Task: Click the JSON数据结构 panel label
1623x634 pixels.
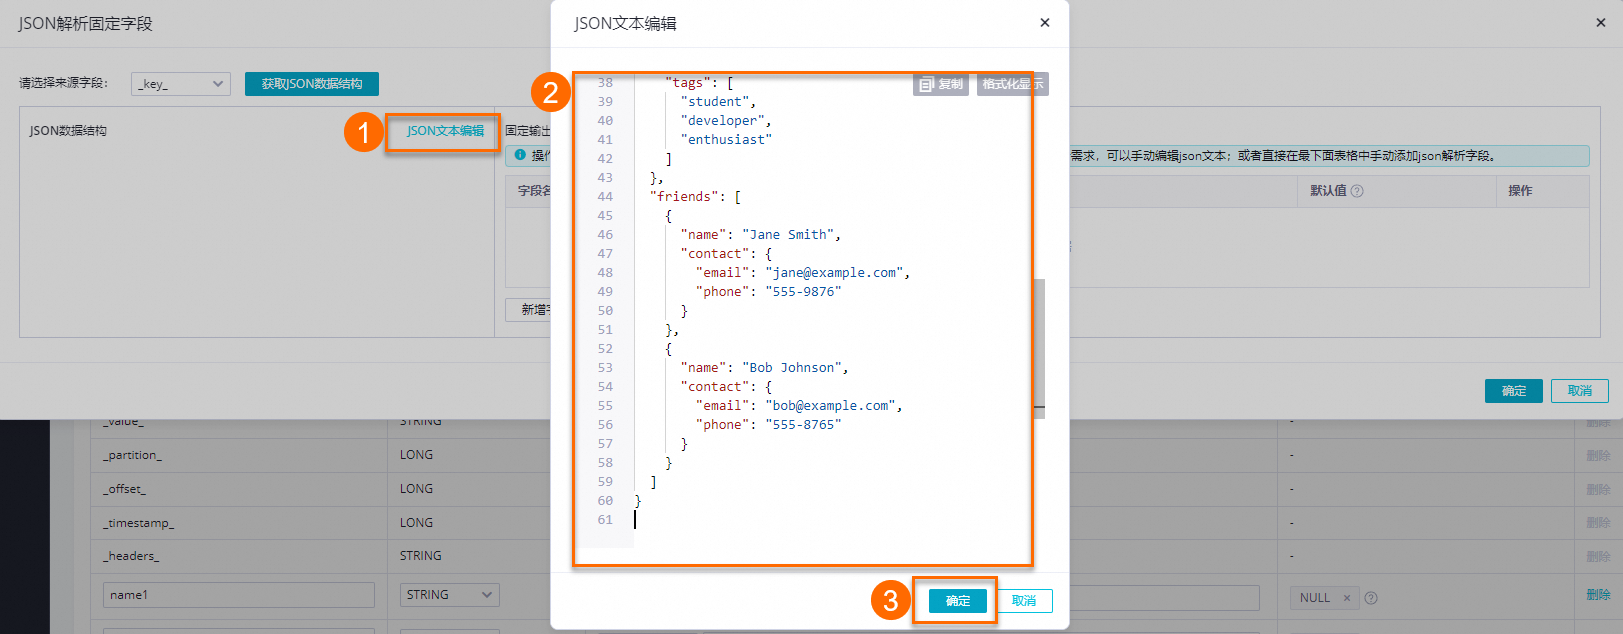Action: pos(68,131)
